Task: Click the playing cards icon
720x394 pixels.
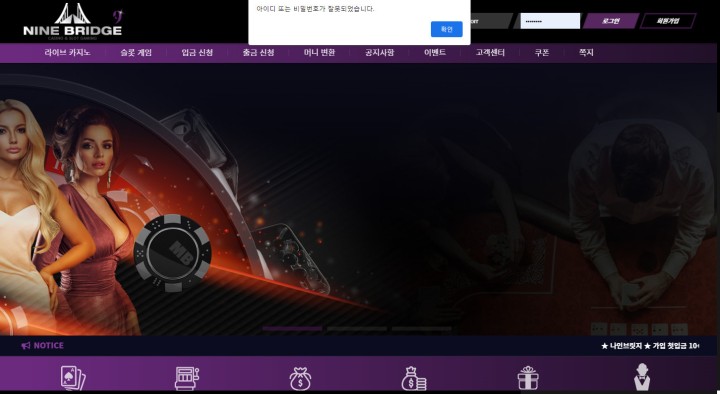Action: tap(73, 378)
